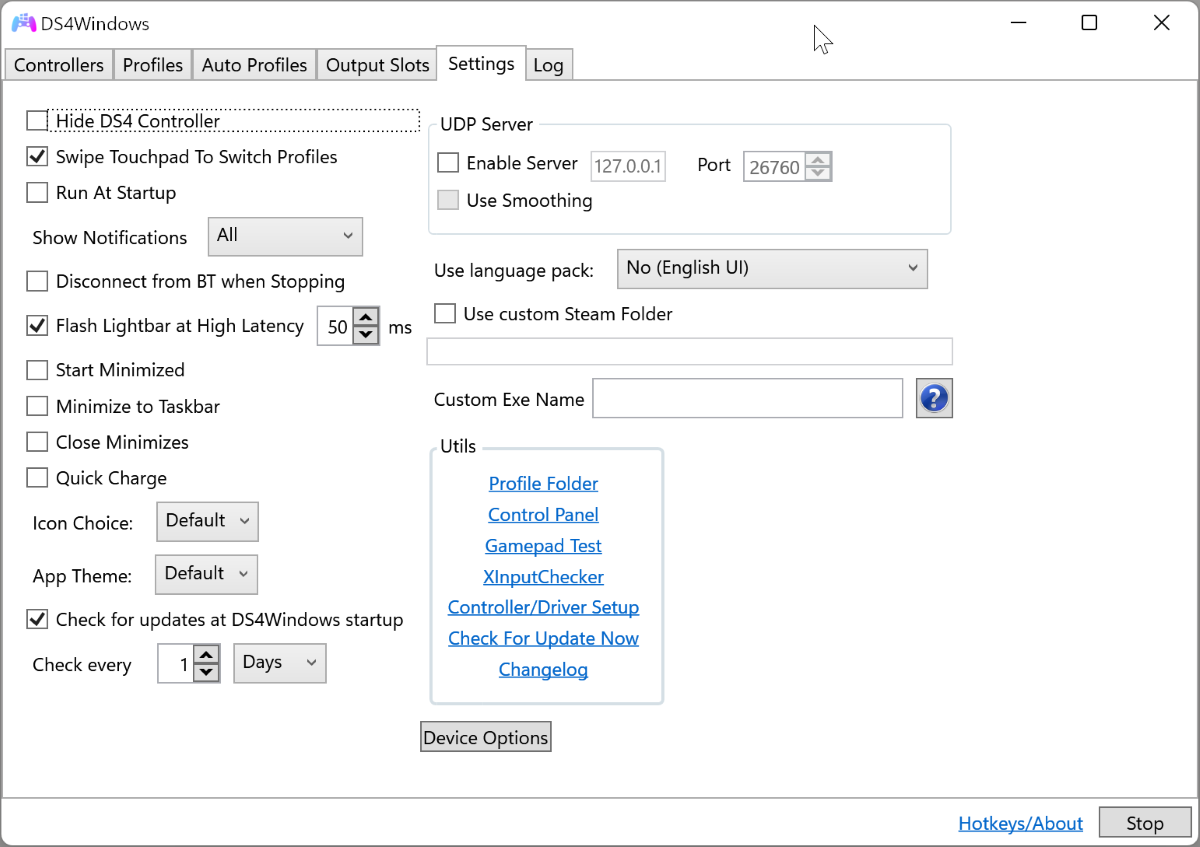Screen dimensions: 1200x847
Task: Maximize the DS4Windows window
Action: point(1090,23)
